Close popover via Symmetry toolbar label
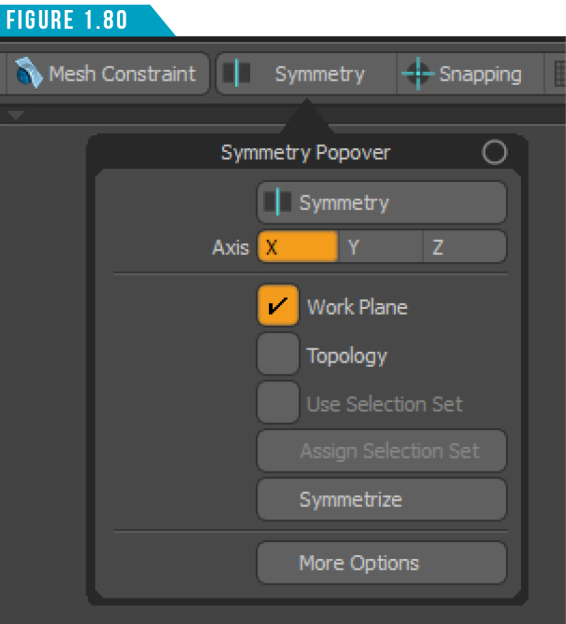Screen dimensions: 566x624 point(320,74)
